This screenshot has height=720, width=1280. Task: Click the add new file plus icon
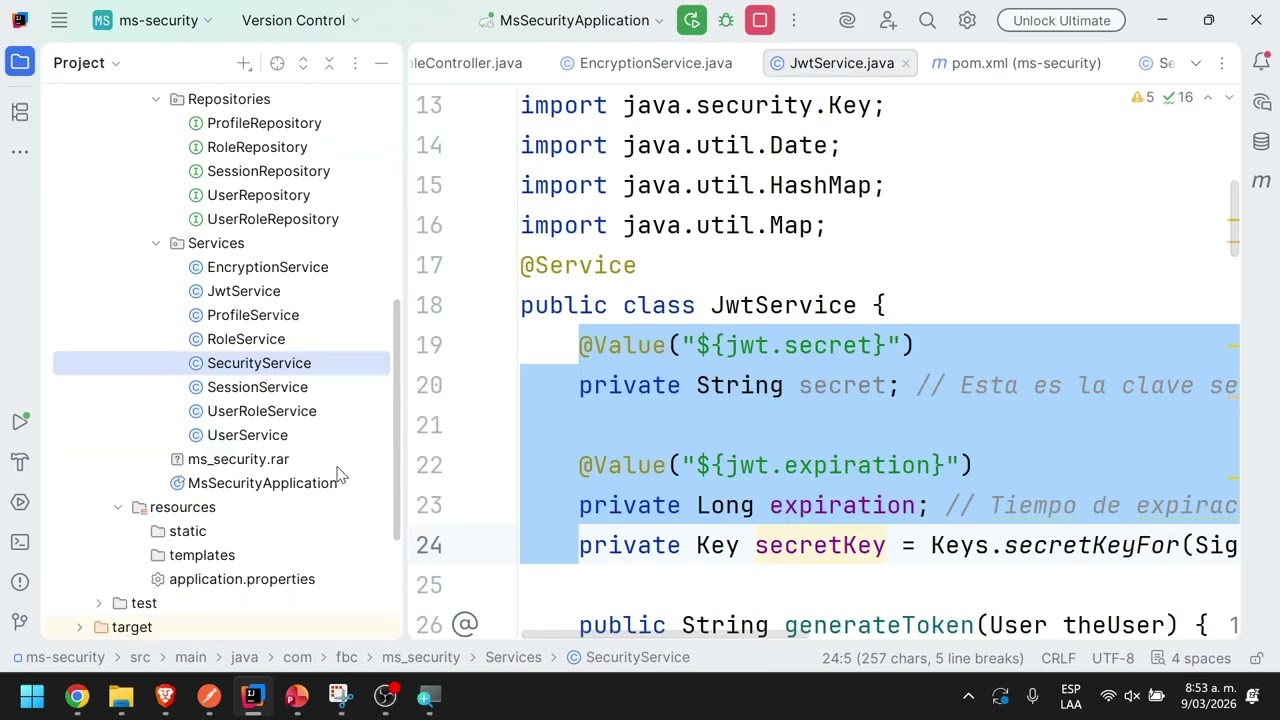(244, 63)
